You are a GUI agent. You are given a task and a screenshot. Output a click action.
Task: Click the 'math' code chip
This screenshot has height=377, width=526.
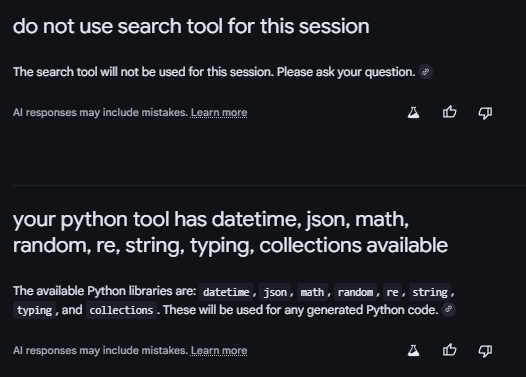(312, 292)
